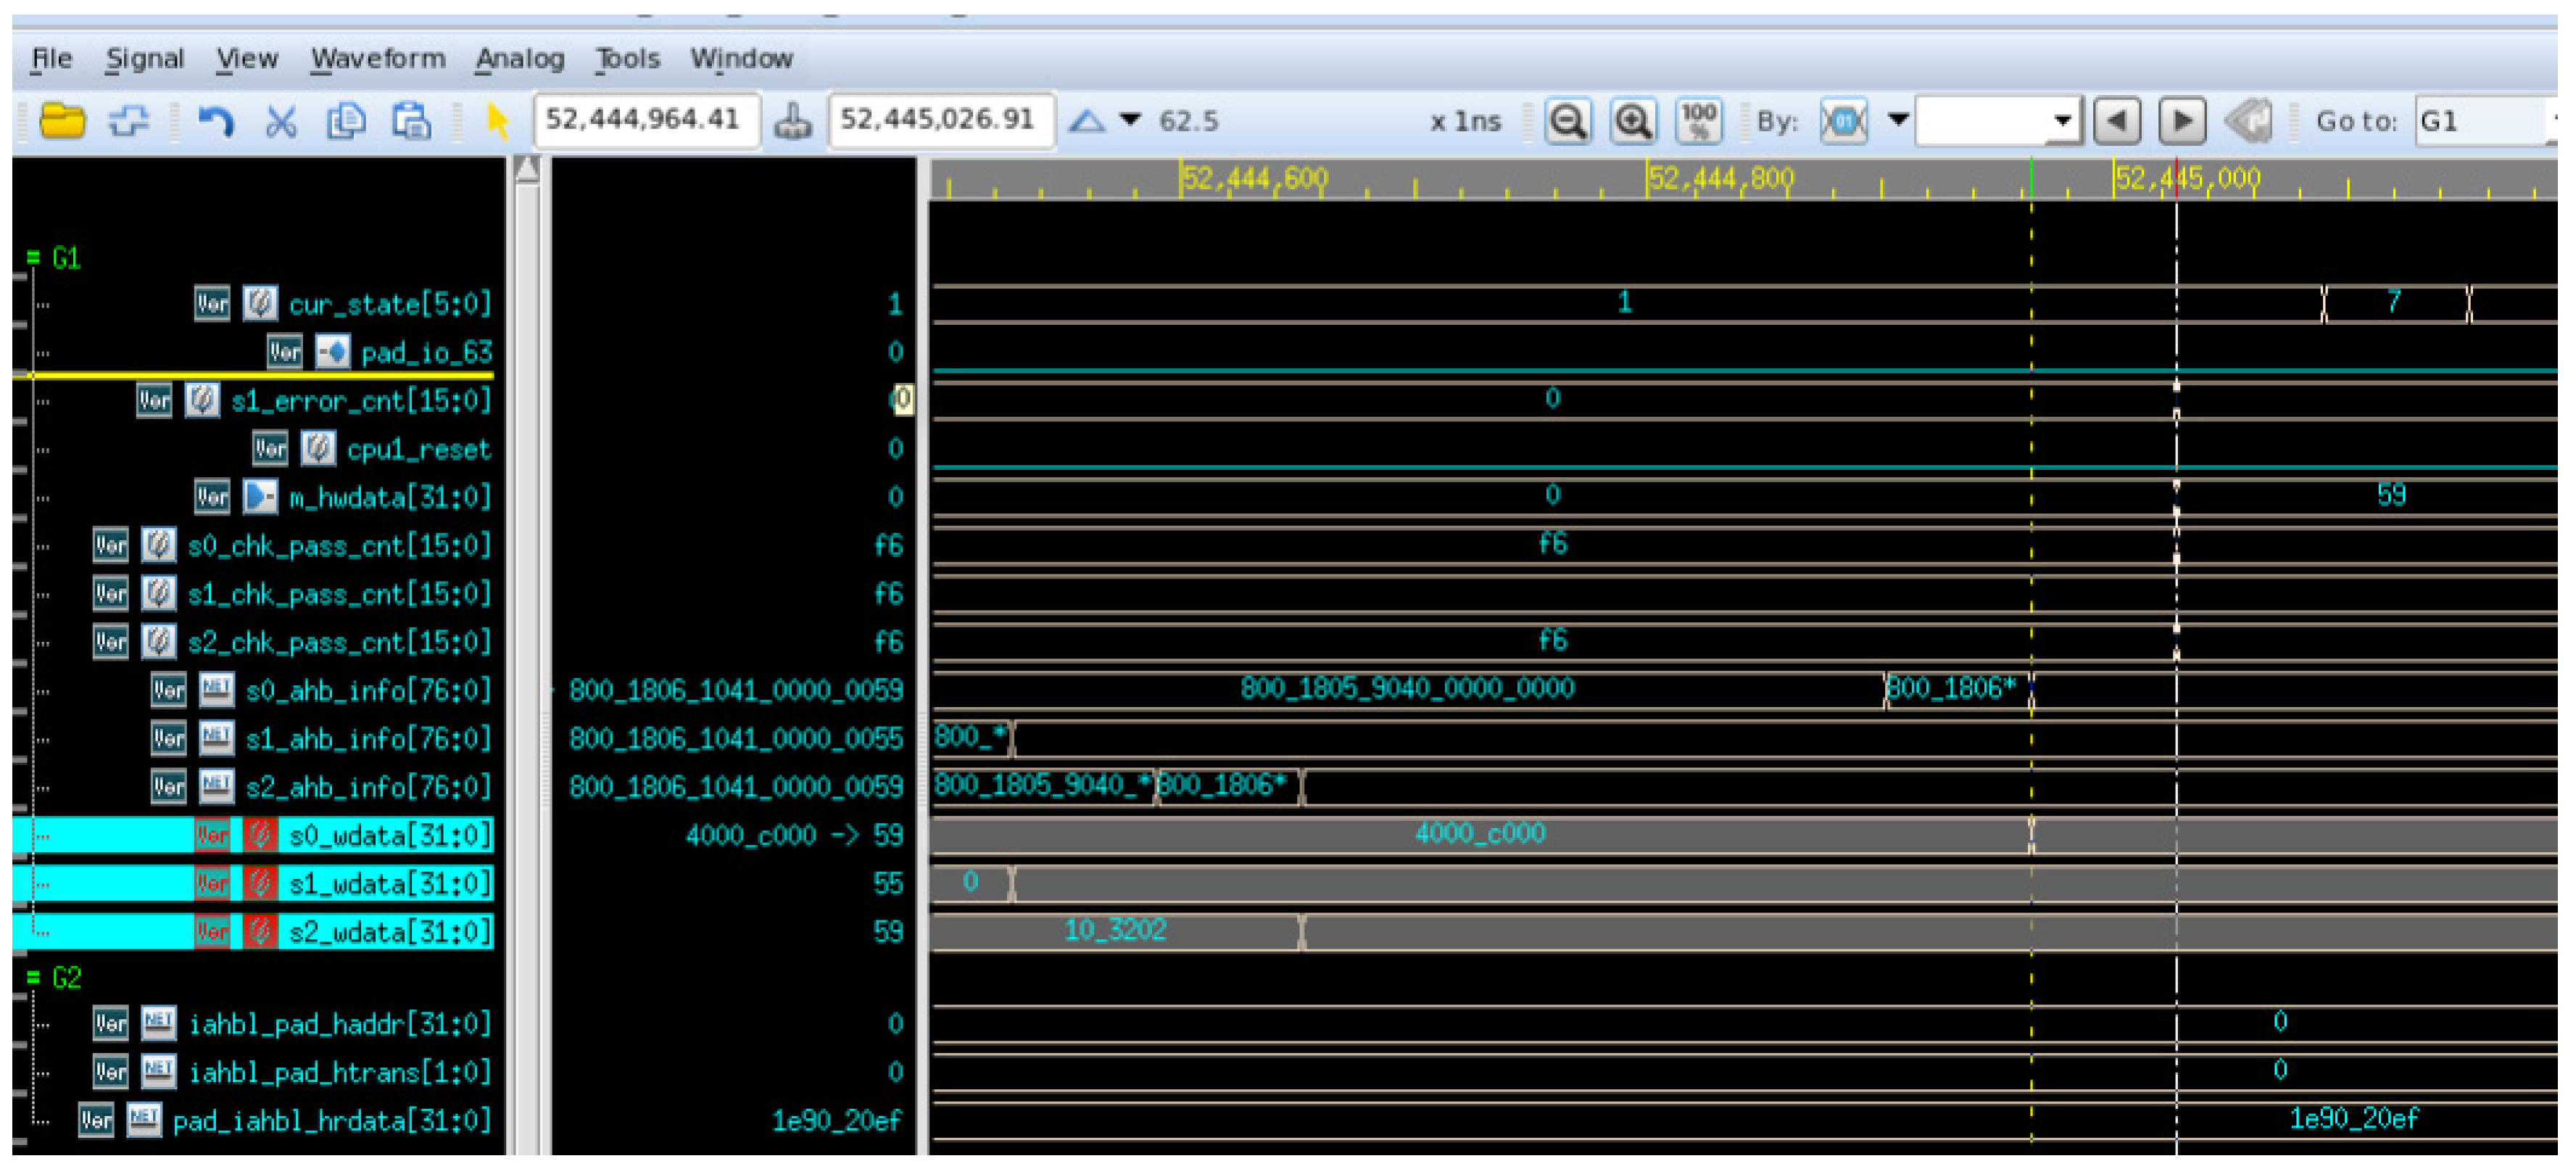Click the marker time field 52,445,026.91
Screen dimensions: 2576x1169
pos(940,121)
